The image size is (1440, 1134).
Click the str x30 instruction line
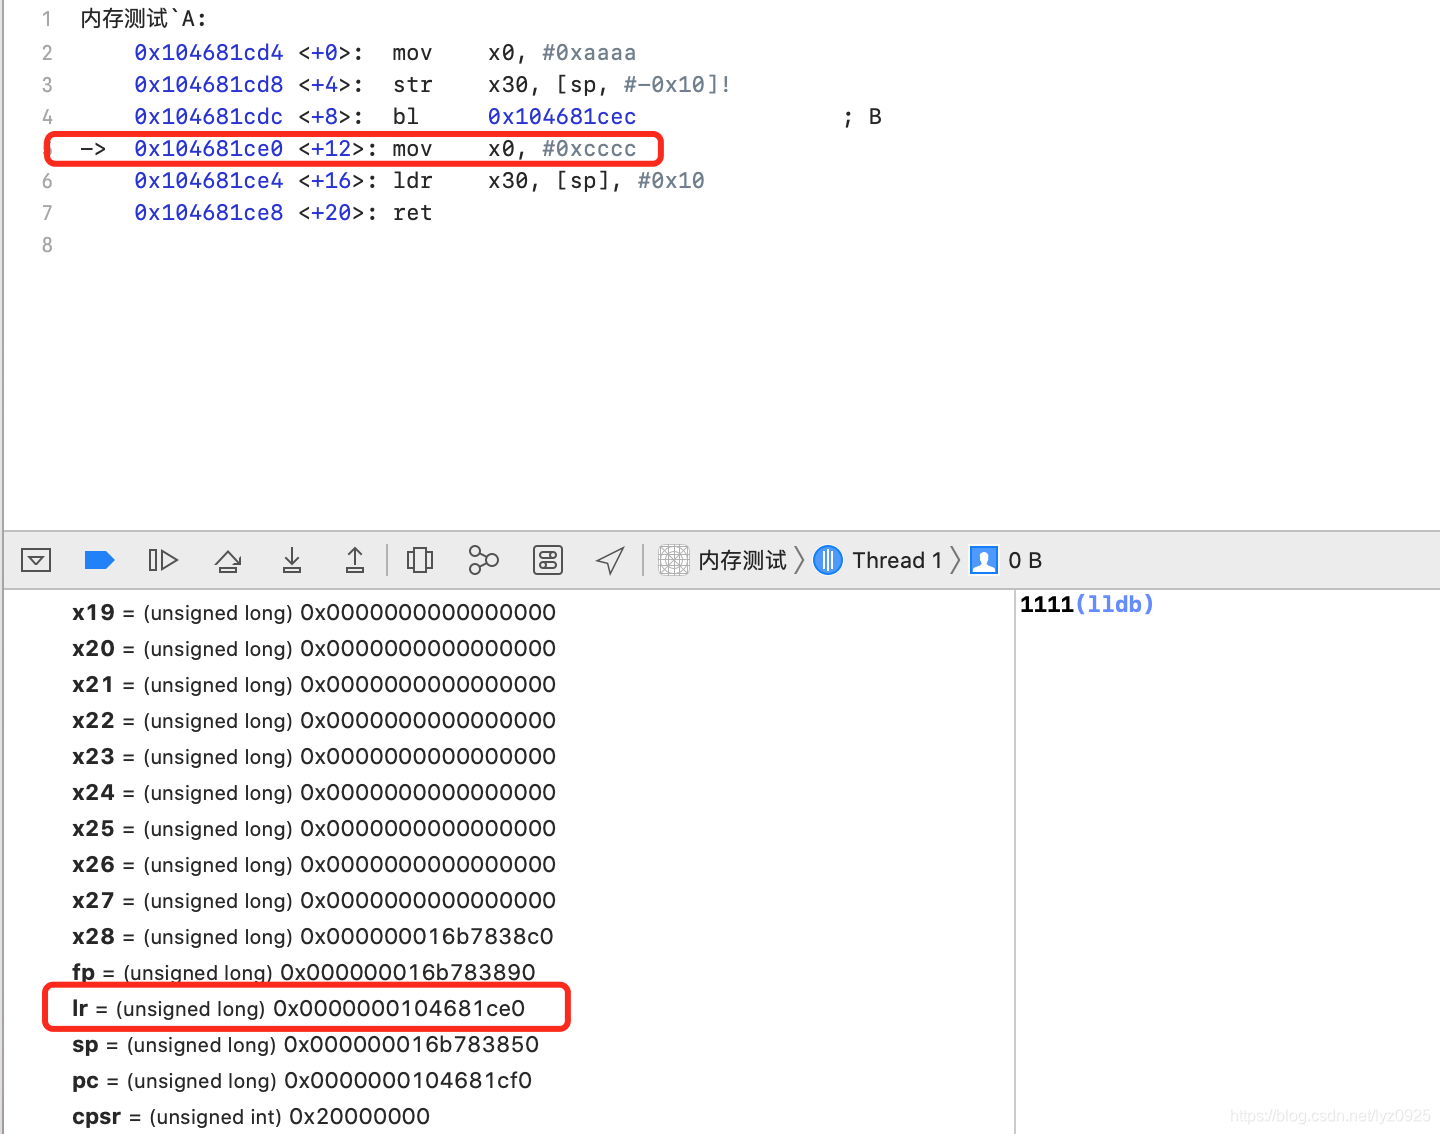pos(432,84)
